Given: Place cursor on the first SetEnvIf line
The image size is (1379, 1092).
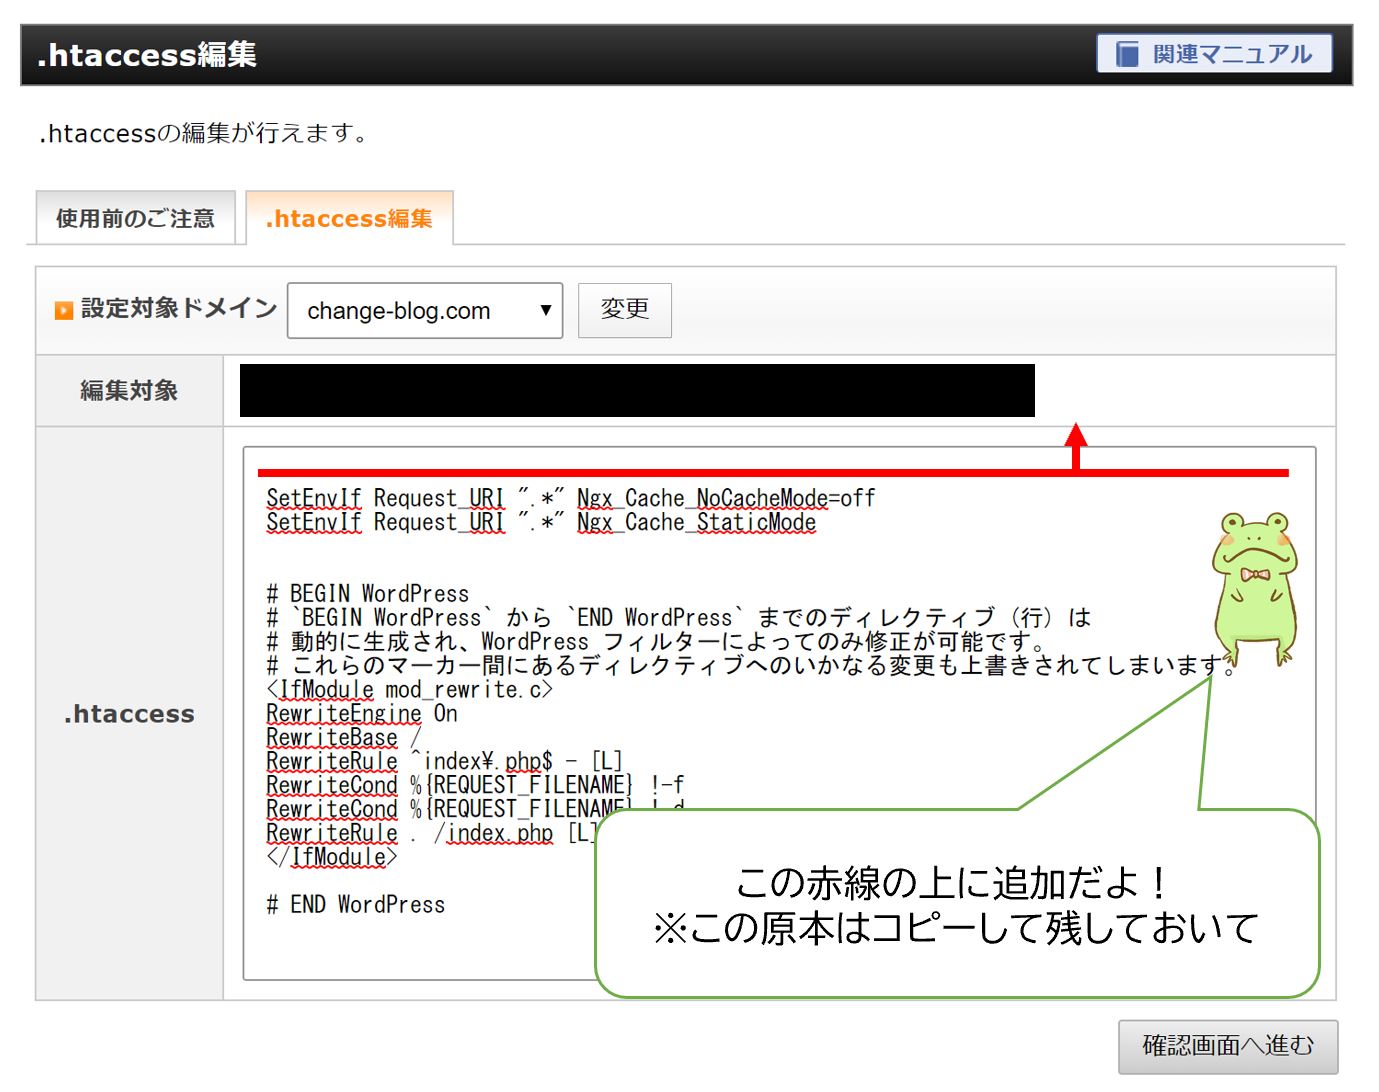Looking at the screenshot, I should click(570, 498).
